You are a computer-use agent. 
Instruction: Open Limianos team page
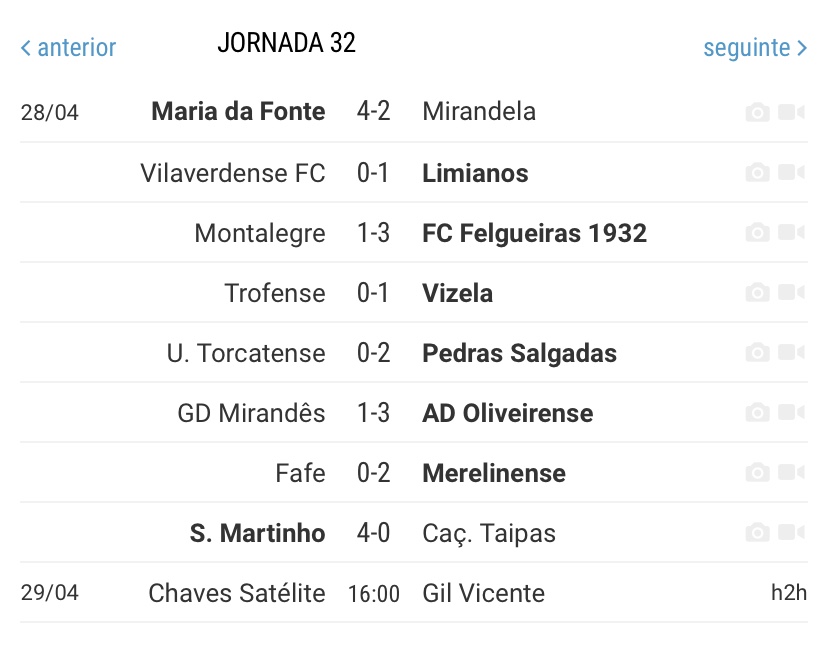click(475, 173)
